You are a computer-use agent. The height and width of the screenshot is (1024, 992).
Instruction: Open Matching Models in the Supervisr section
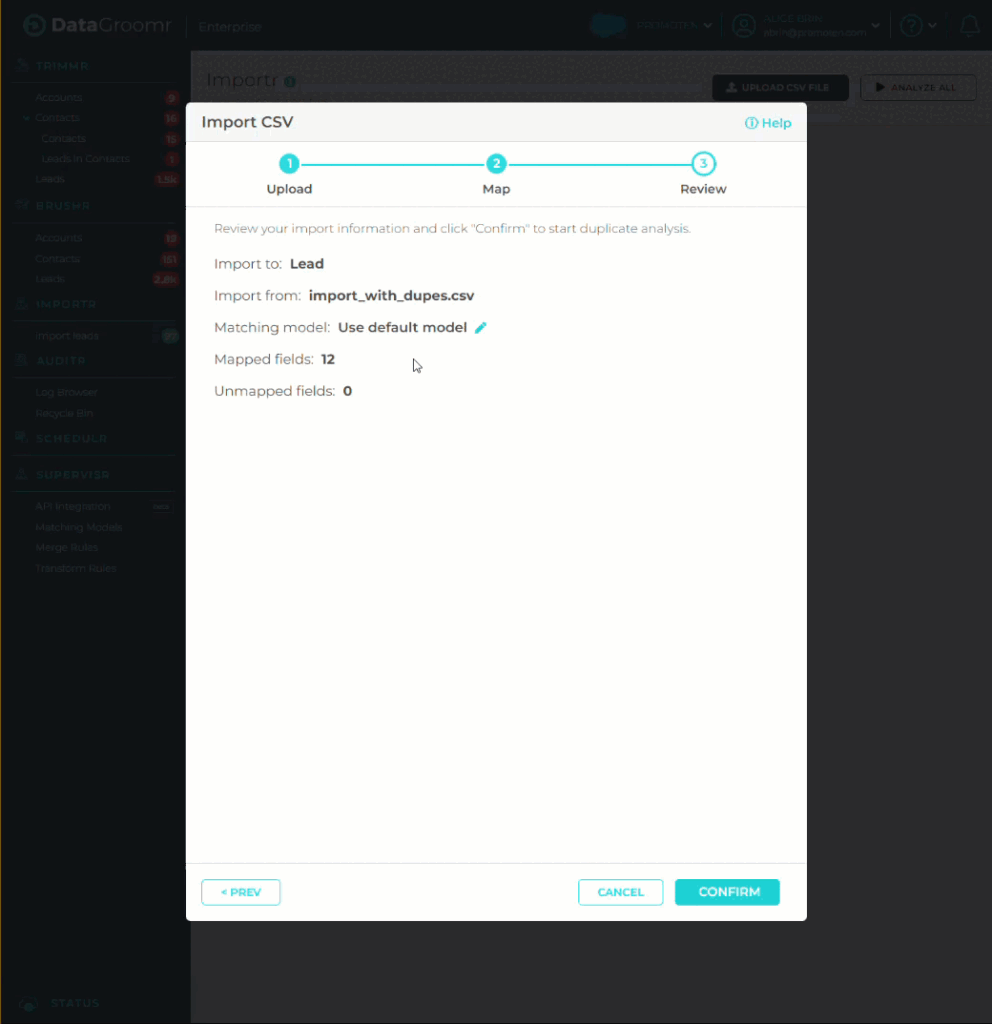78,527
